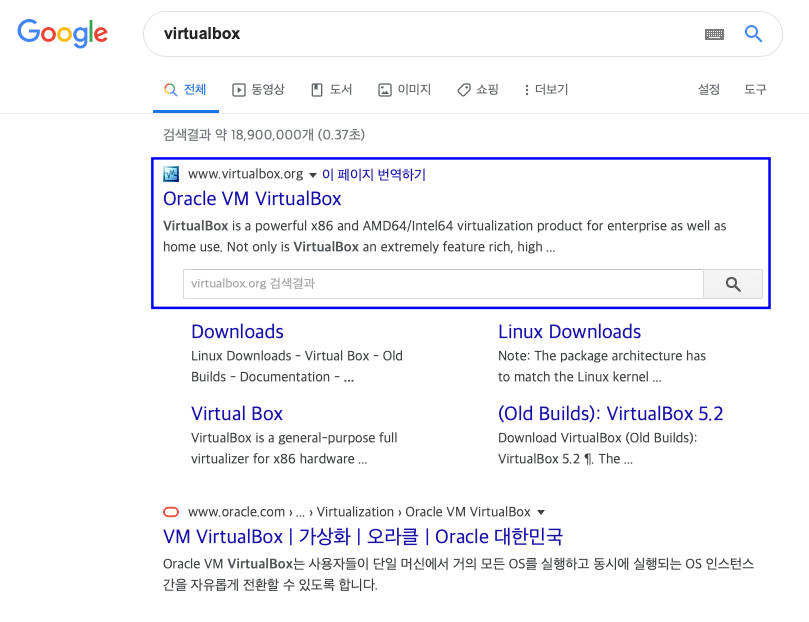
Task: Click 'Note: The package architecture has' snippet
Action: [x=602, y=366]
